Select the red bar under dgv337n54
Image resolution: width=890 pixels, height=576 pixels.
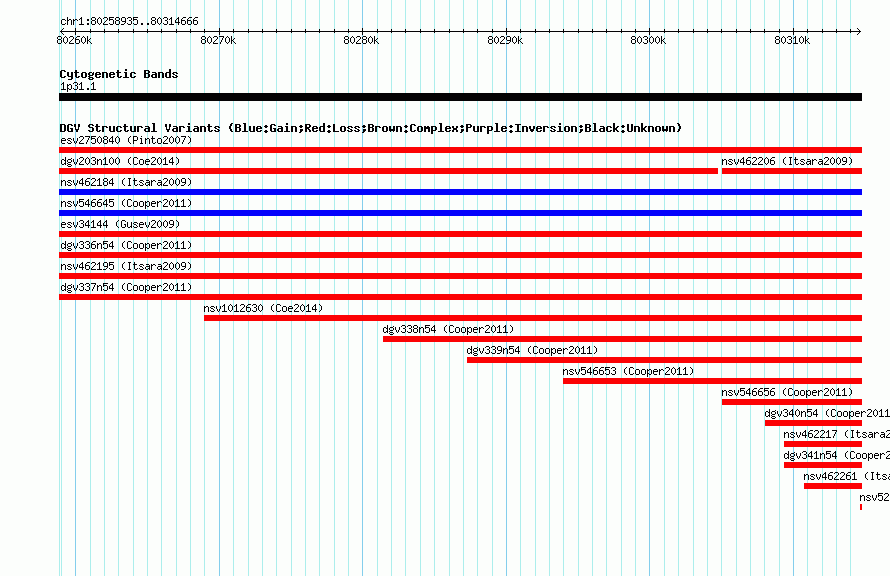pos(460,297)
